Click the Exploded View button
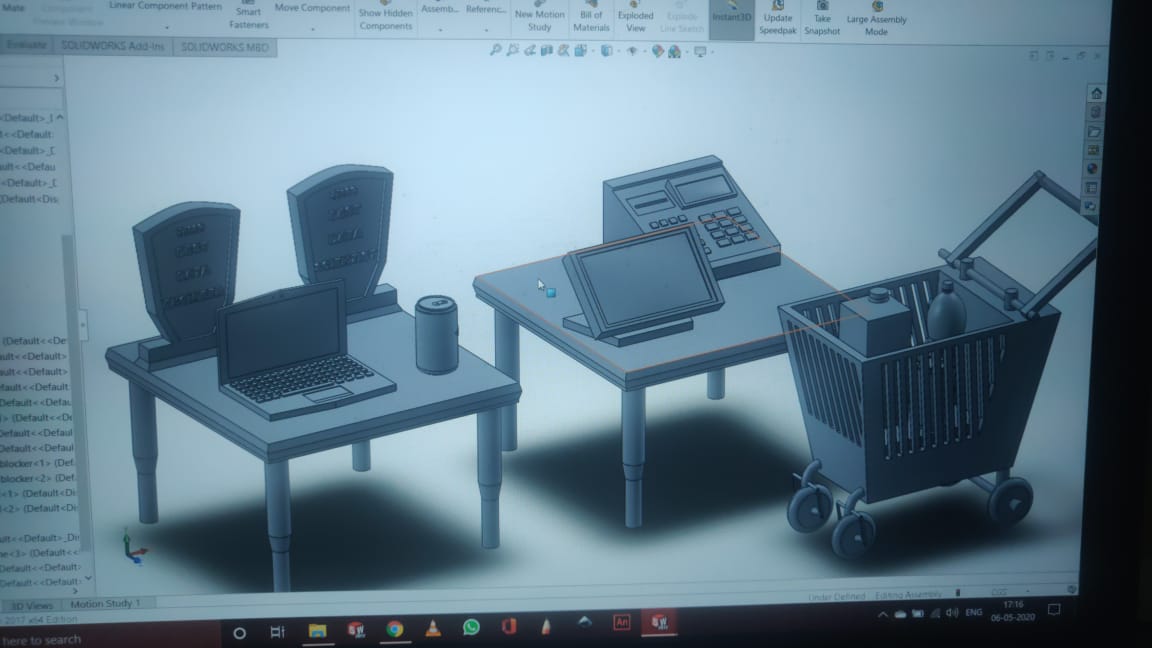The width and height of the screenshot is (1152, 648). click(635, 17)
